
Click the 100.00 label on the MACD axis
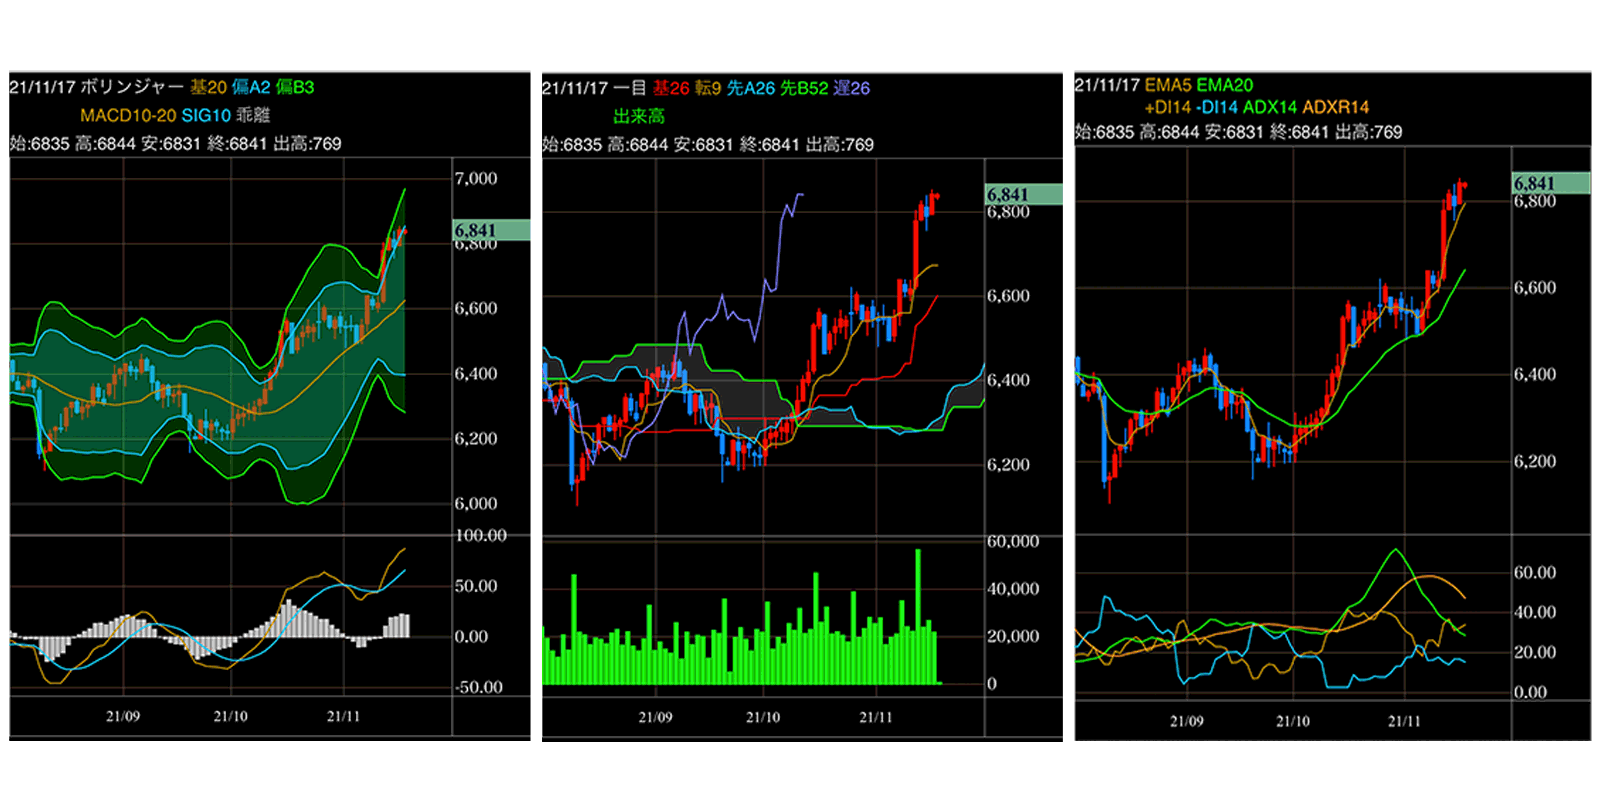(481, 536)
